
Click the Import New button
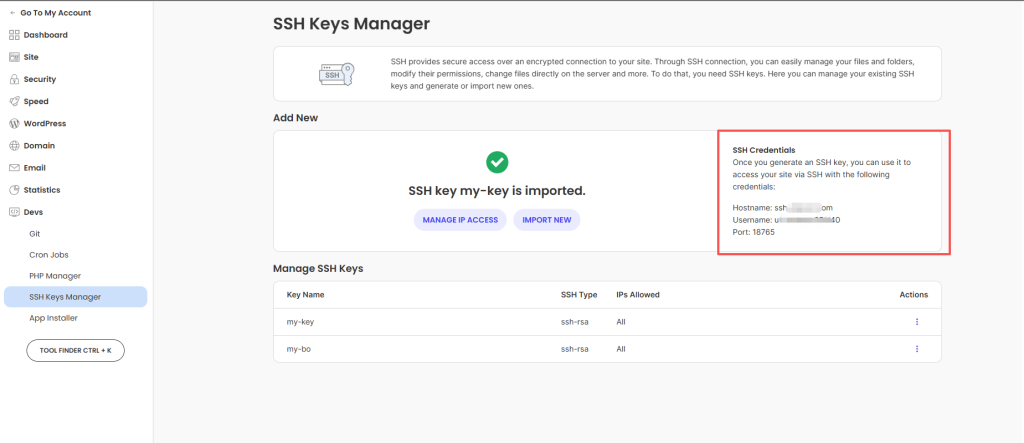(546, 220)
